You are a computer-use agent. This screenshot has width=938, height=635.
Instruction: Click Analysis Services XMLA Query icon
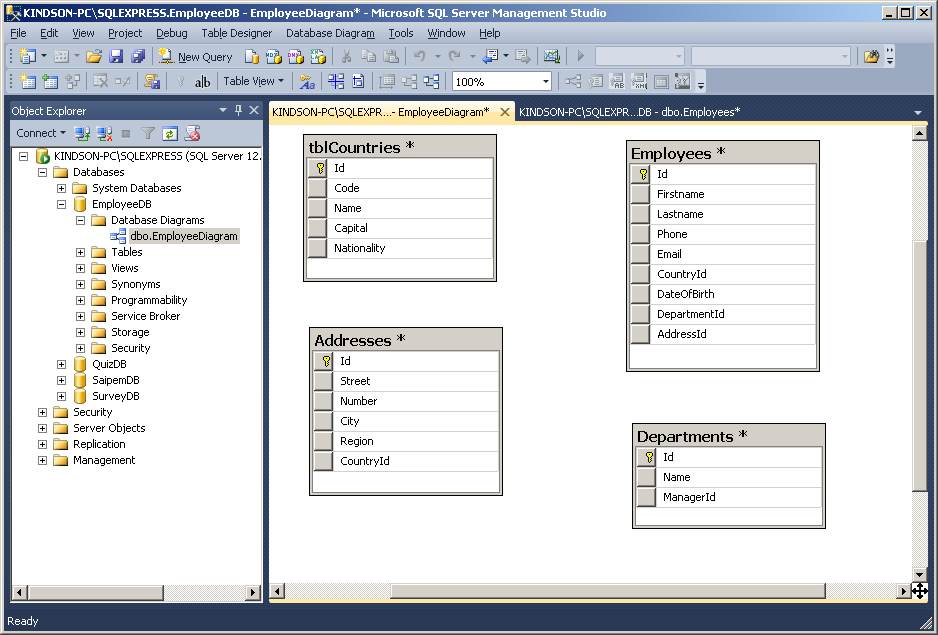[x=318, y=56]
